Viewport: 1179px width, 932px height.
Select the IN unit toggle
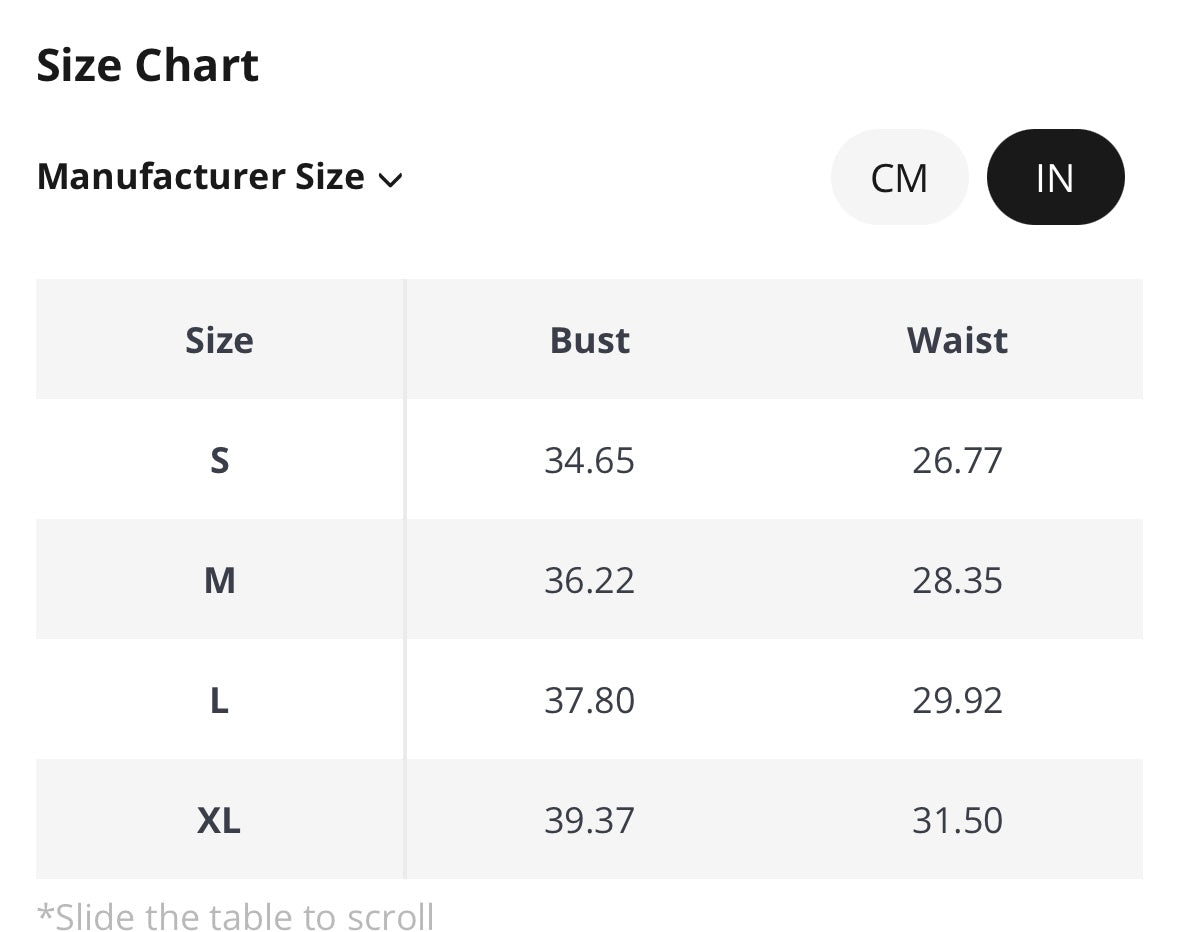1055,178
